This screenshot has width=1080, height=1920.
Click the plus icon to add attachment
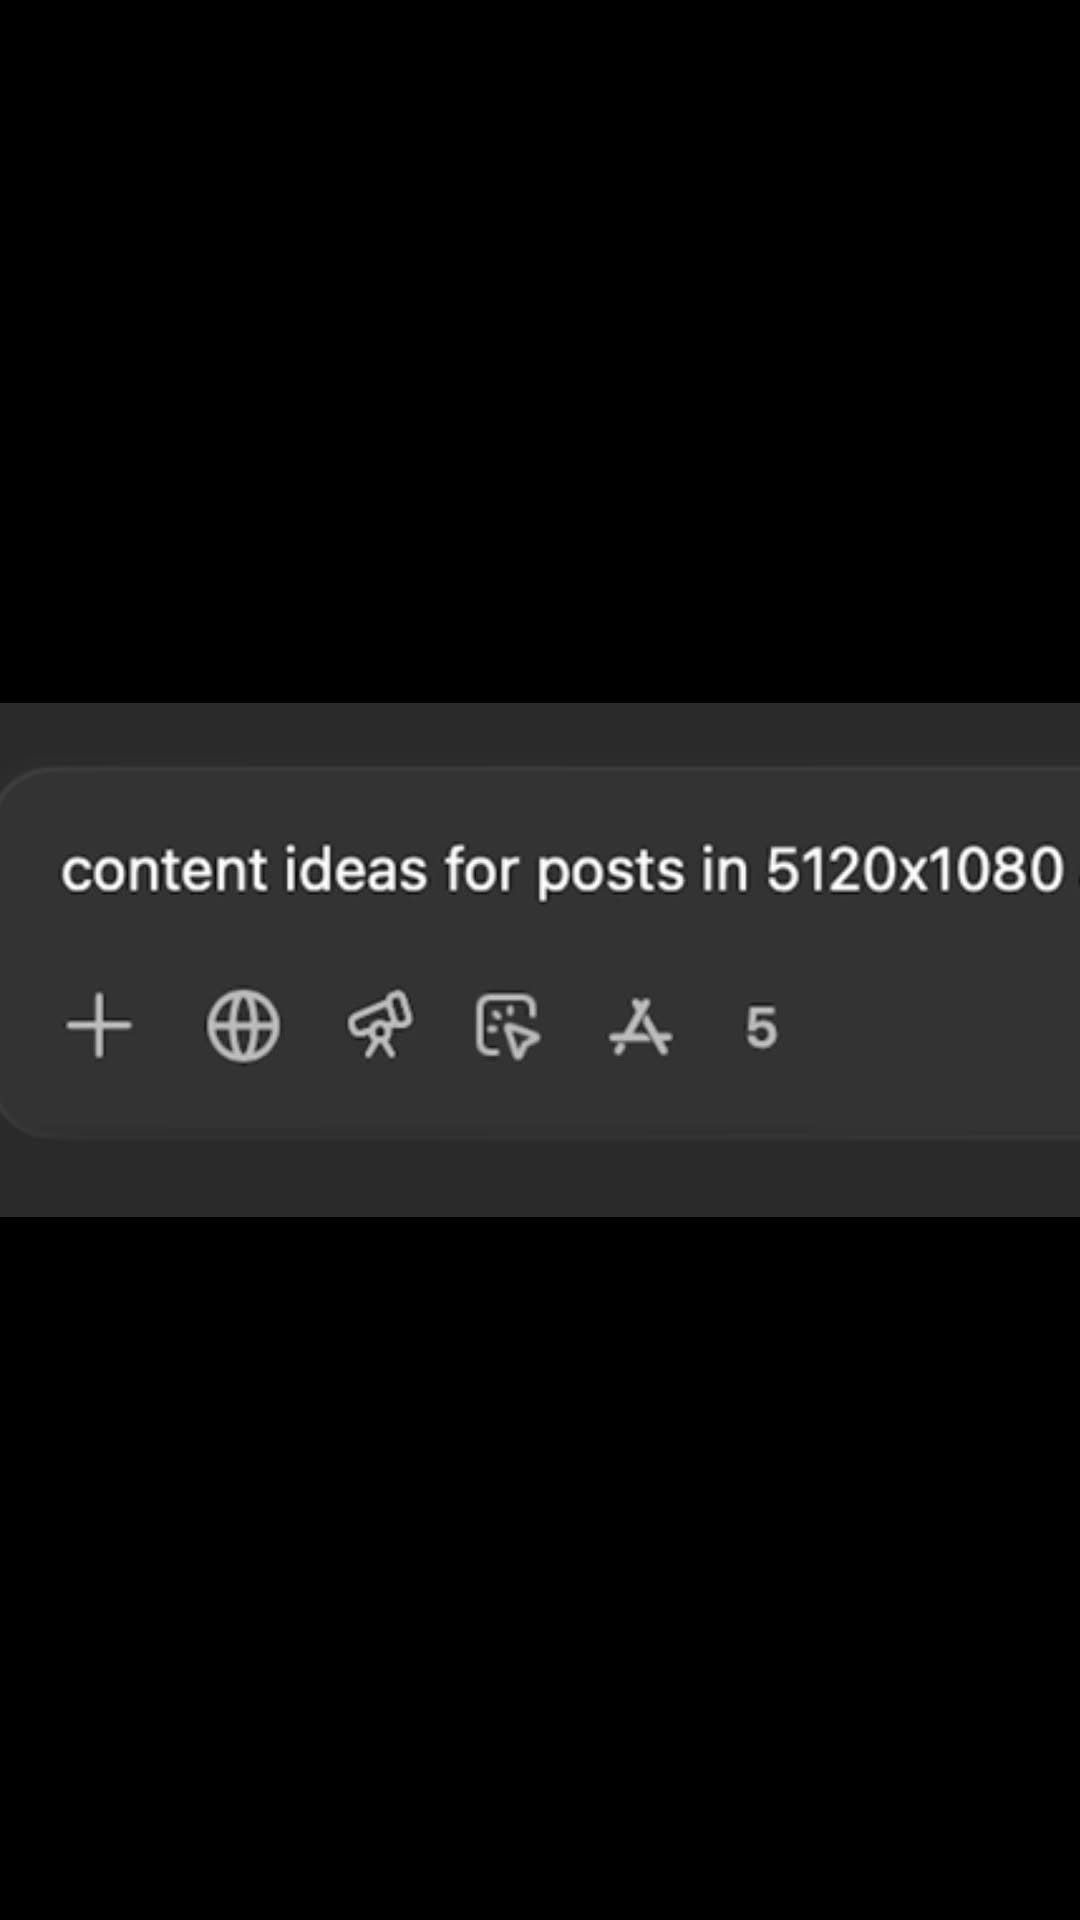tap(99, 1026)
